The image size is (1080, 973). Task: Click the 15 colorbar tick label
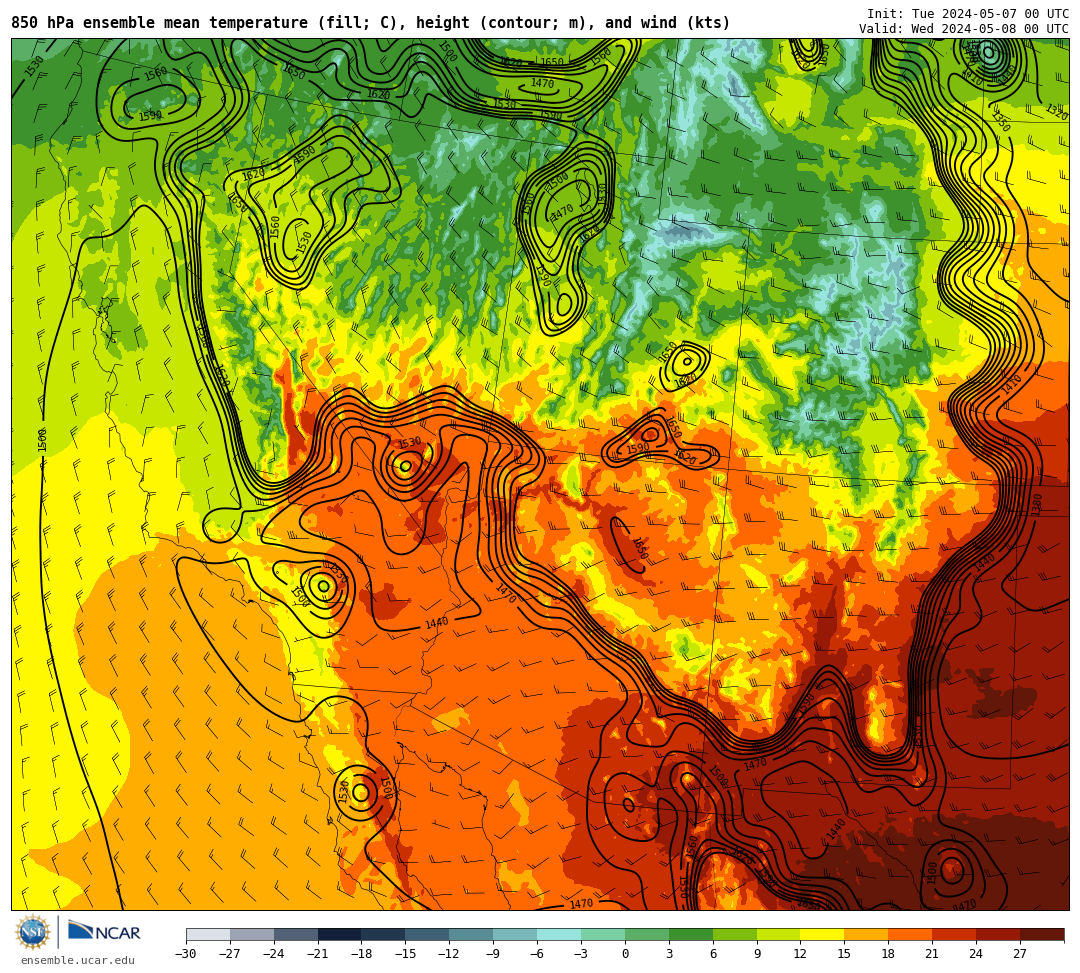(844, 954)
